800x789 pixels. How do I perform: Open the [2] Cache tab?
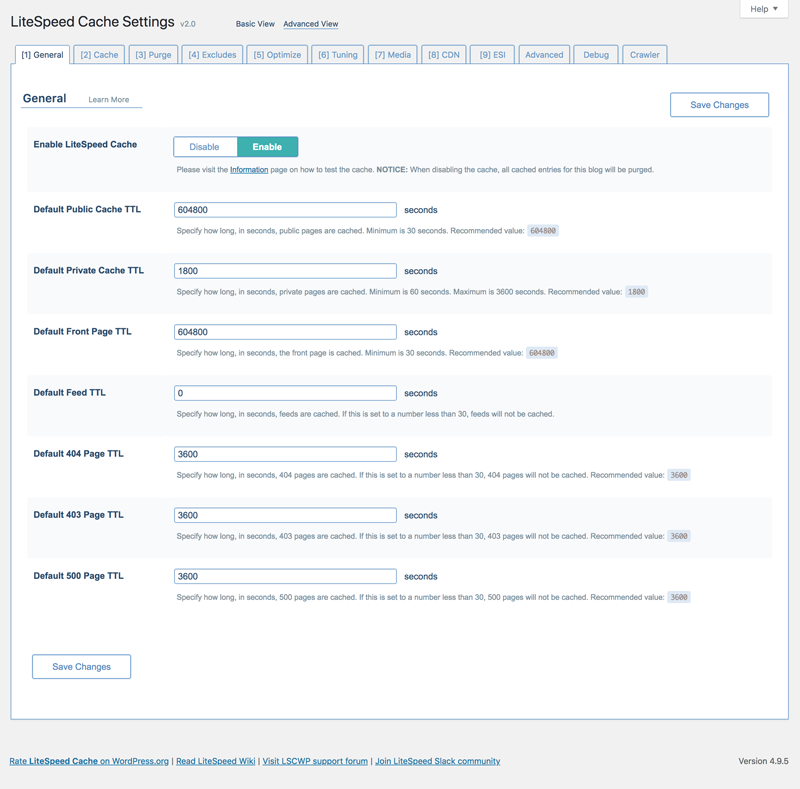tap(99, 55)
